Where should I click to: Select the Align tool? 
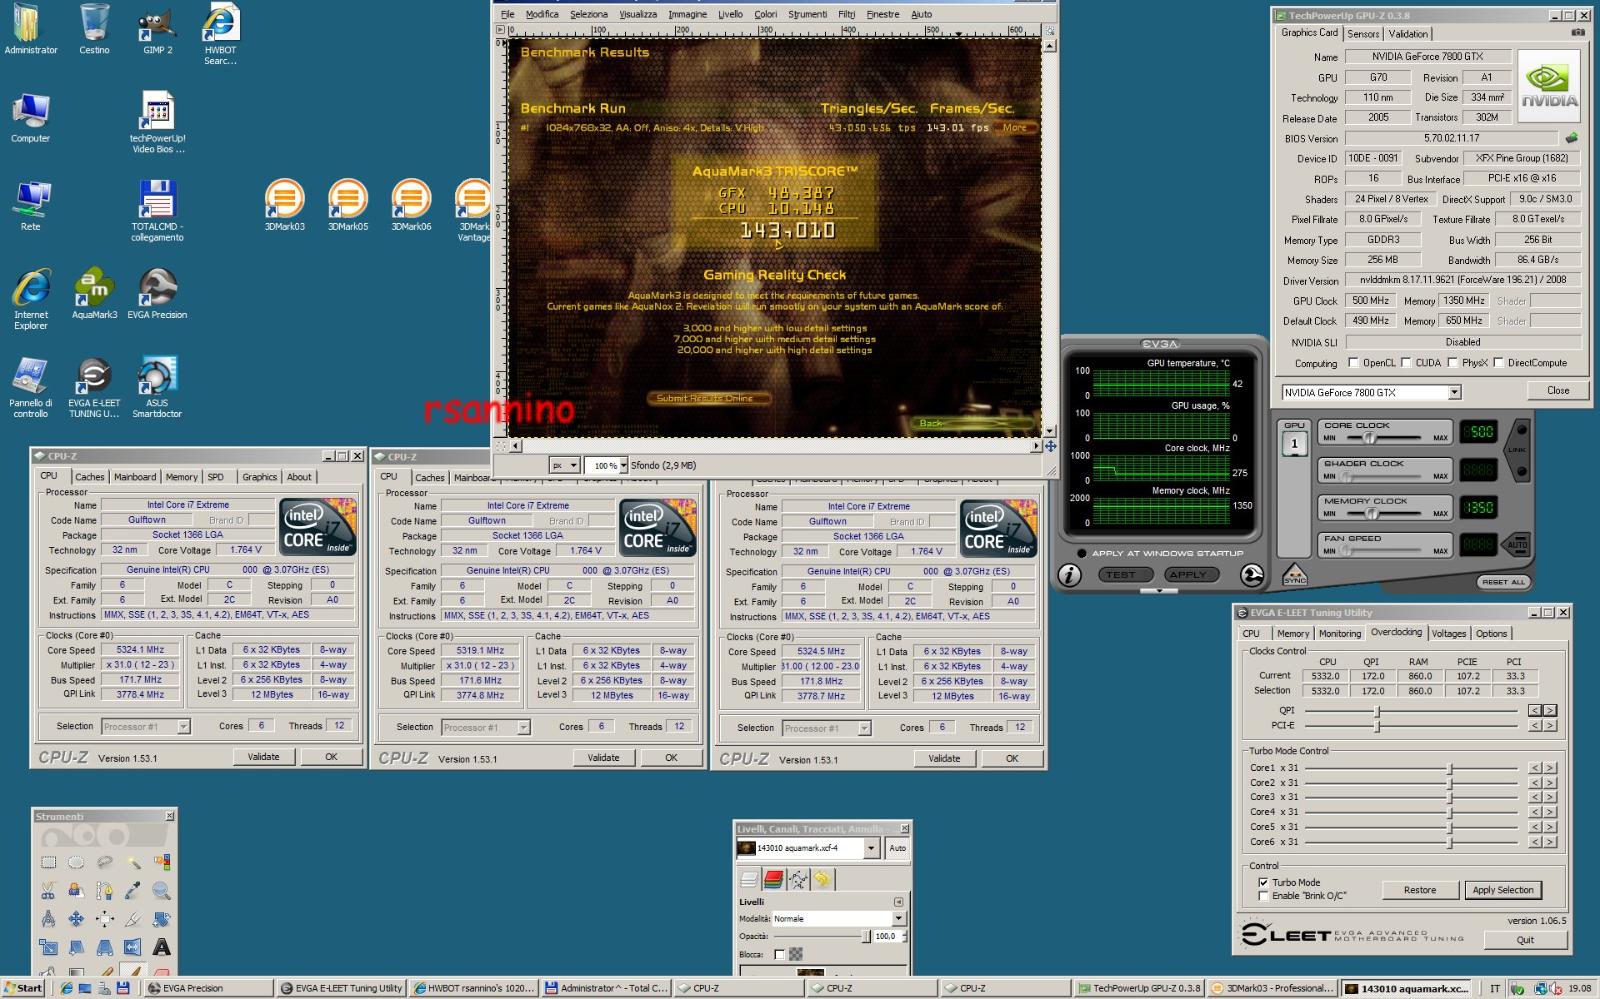[x=105, y=918]
